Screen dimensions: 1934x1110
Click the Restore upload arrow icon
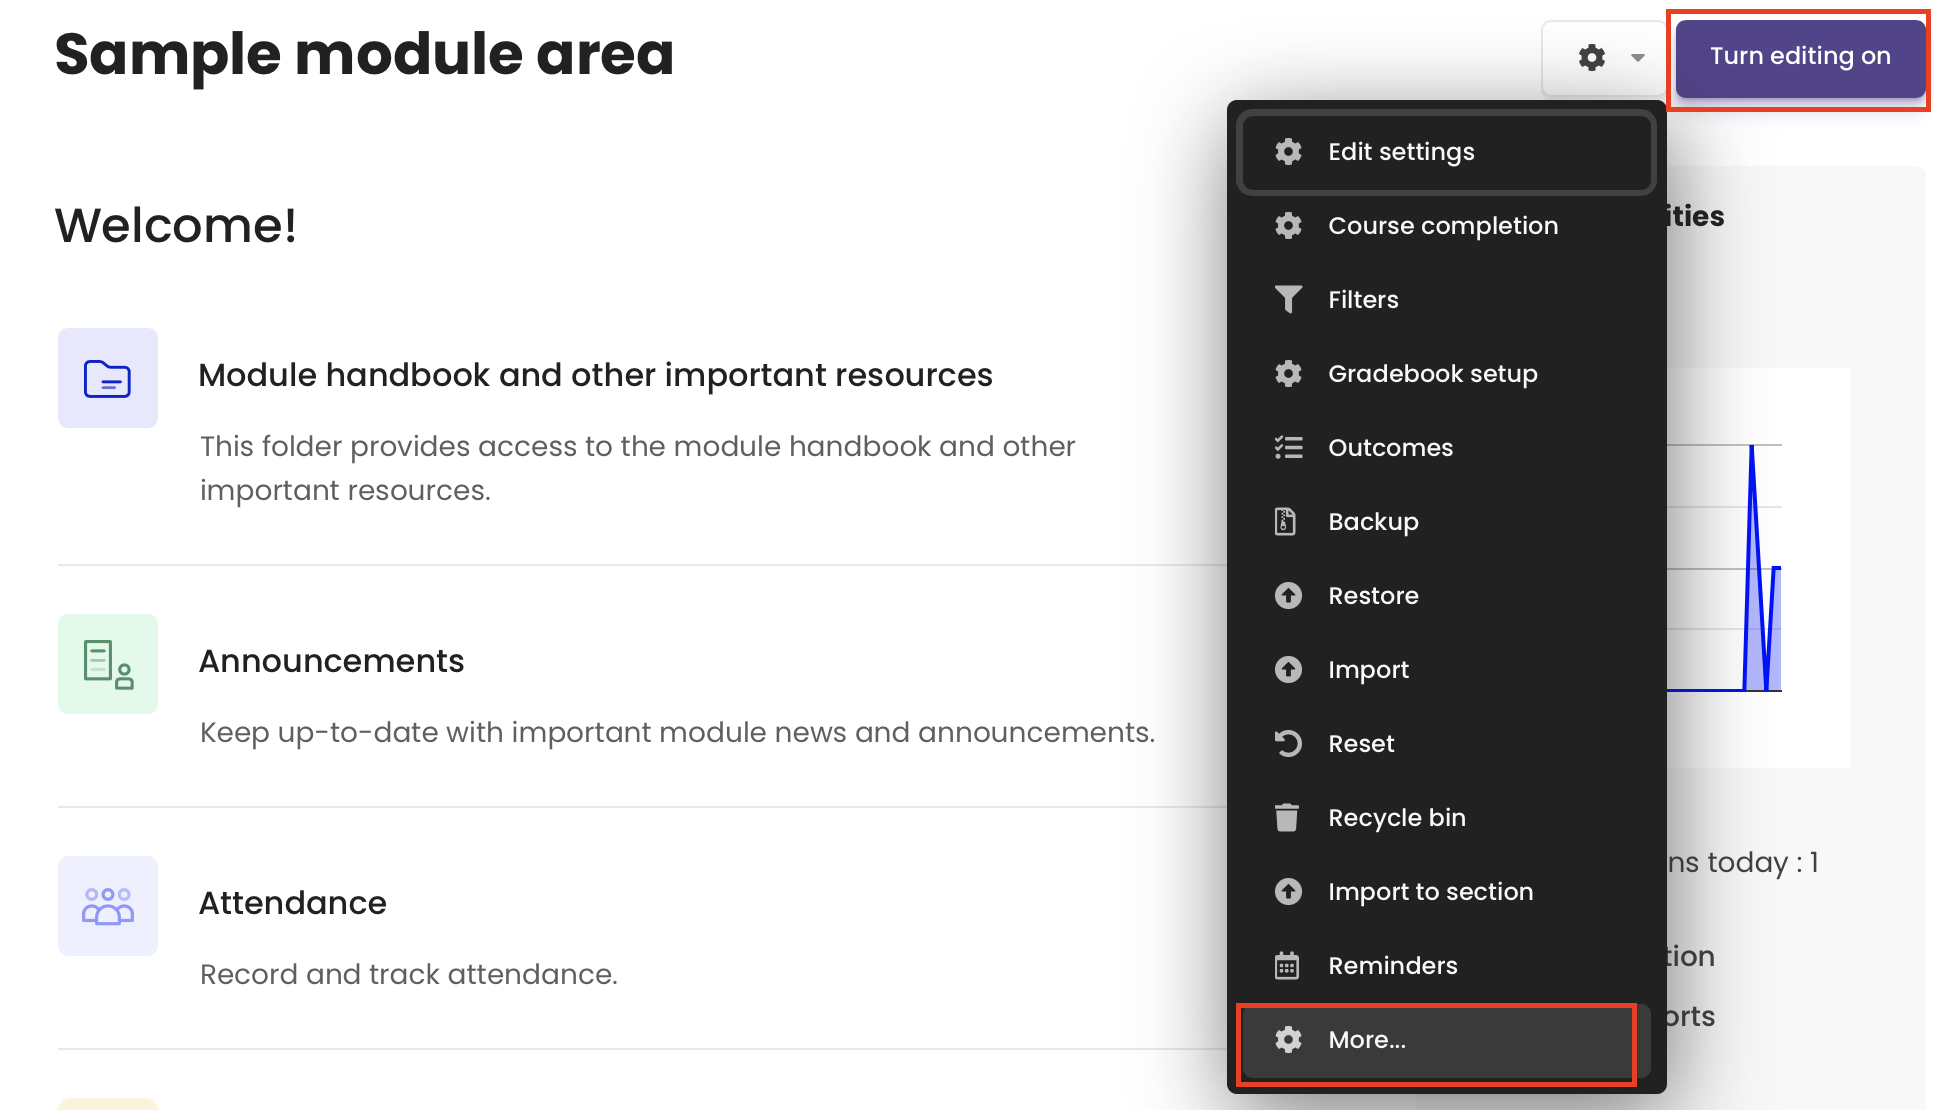1288,596
